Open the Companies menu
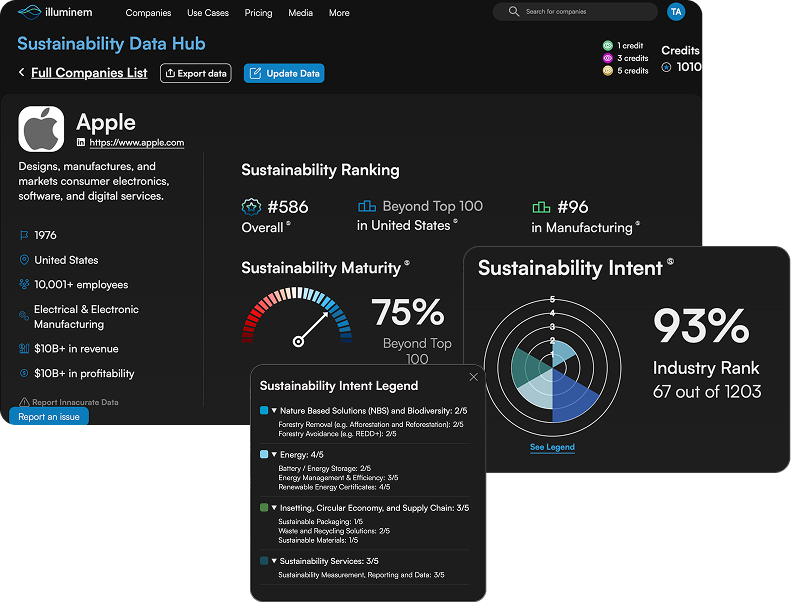This screenshot has width=791, height=602. (x=148, y=13)
